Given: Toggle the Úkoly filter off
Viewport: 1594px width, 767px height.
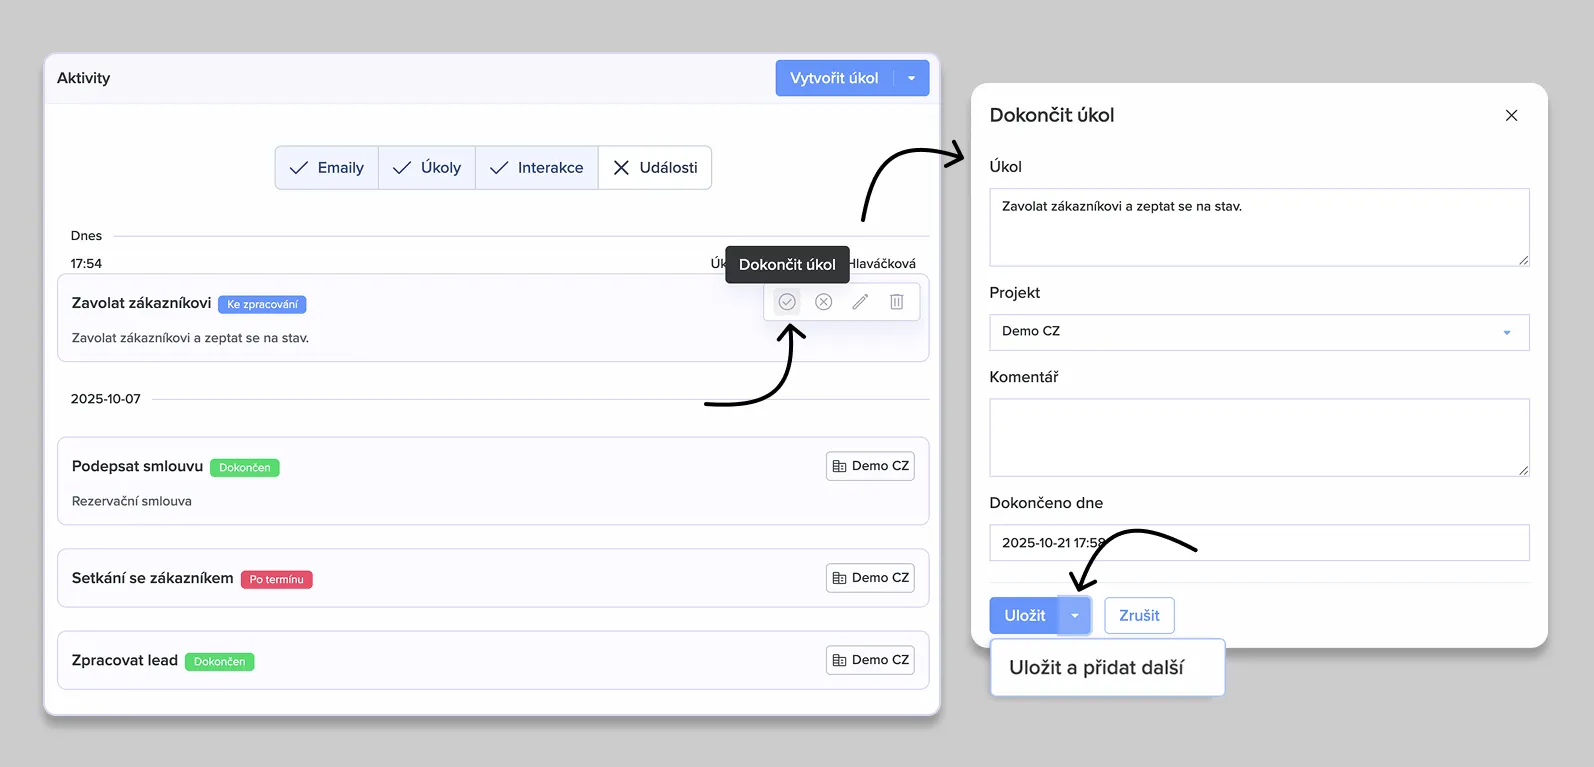Looking at the screenshot, I should pos(427,168).
